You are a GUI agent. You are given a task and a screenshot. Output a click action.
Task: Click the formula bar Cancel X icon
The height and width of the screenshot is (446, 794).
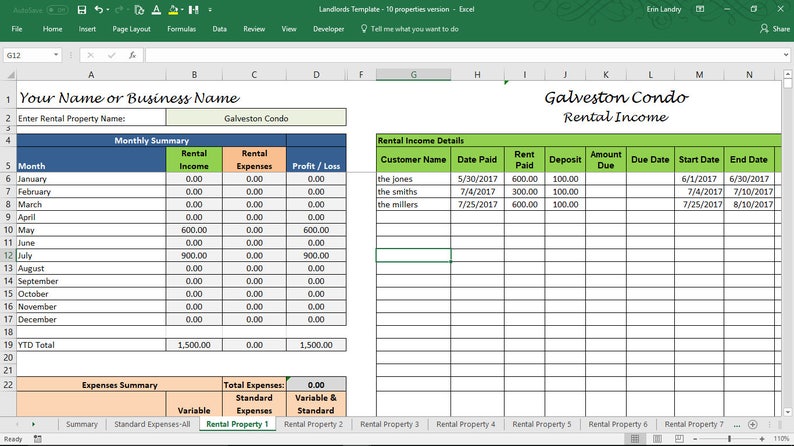tap(91, 55)
